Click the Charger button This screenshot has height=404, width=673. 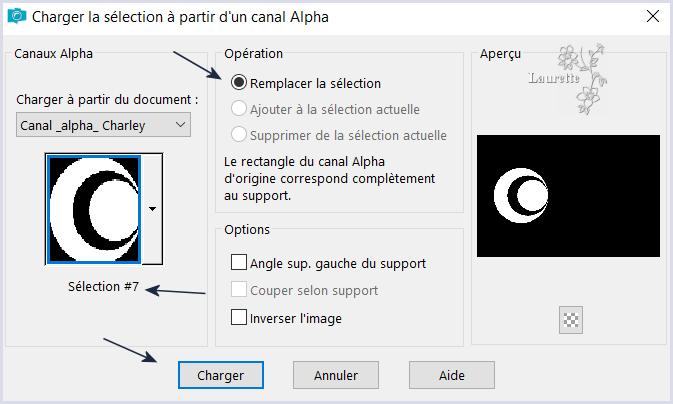coord(221,375)
